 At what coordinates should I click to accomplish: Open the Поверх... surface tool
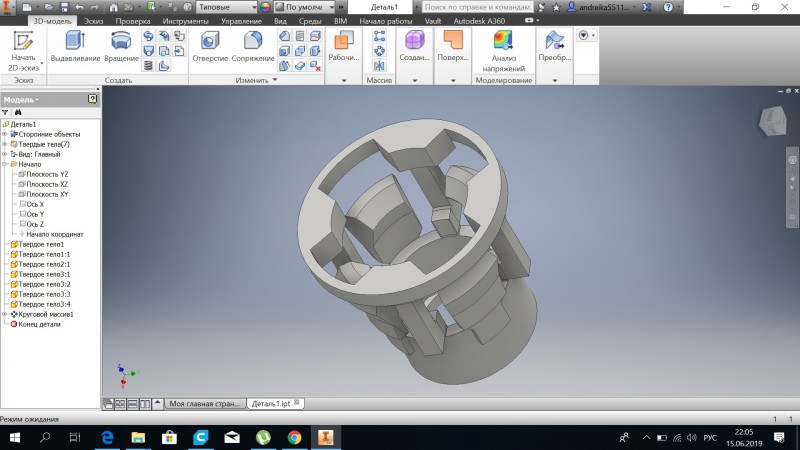(453, 46)
